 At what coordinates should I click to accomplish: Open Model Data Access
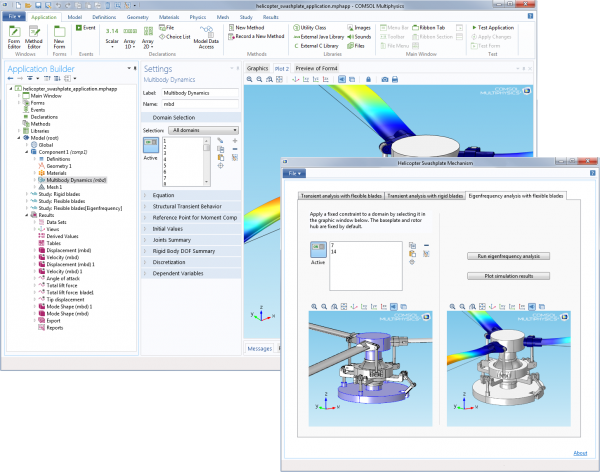click(x=206, y=37)
